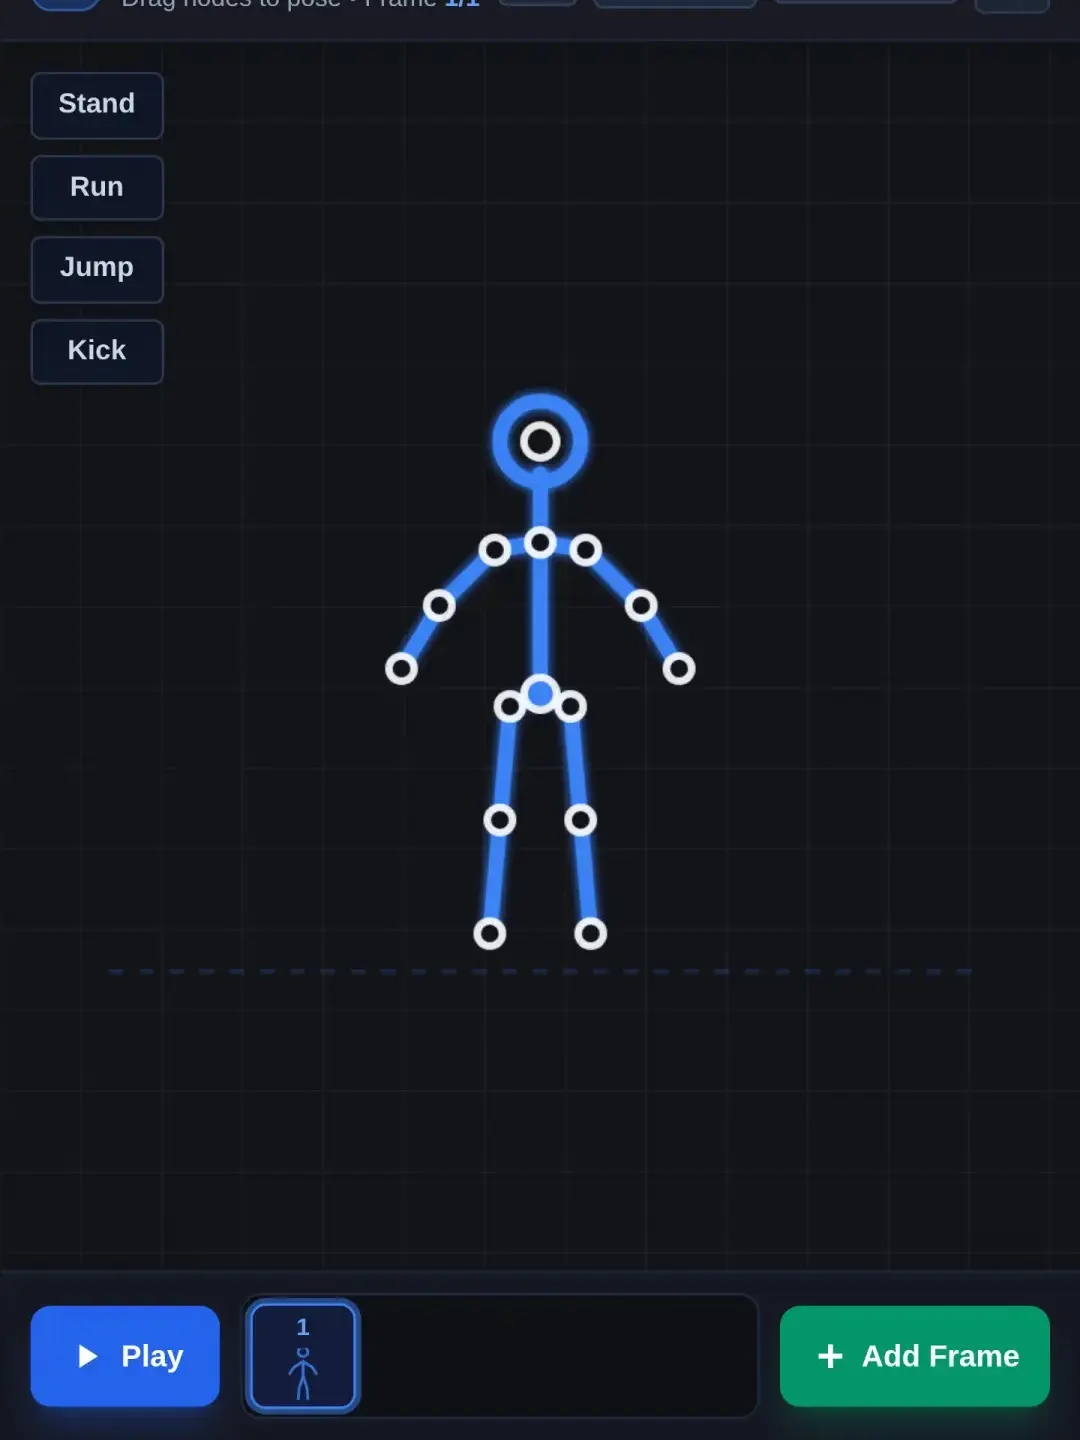
Task: Click the foot node on the screen's left
Action: coord(490,934)
